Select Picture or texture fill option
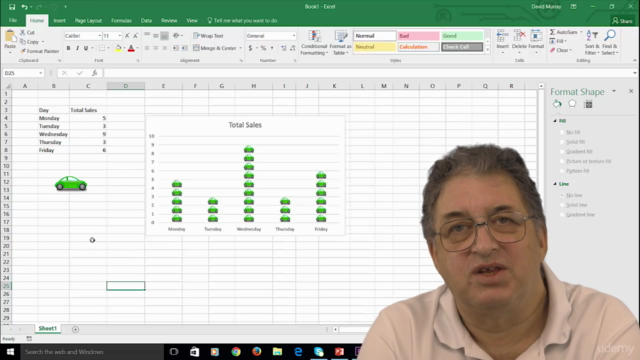The width and height of the screenshot is (640, 360). pos(562,161)
